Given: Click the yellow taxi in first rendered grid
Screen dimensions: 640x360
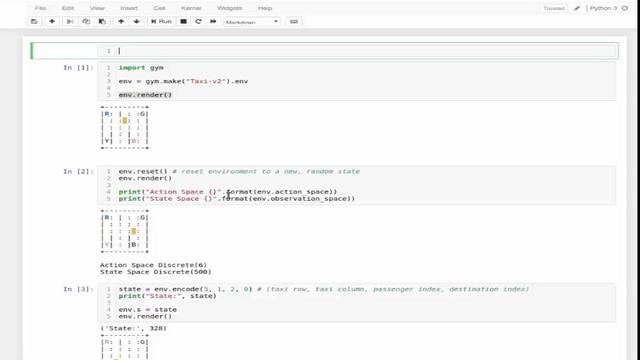Looking at the screenshot, I should coord(125,121).
